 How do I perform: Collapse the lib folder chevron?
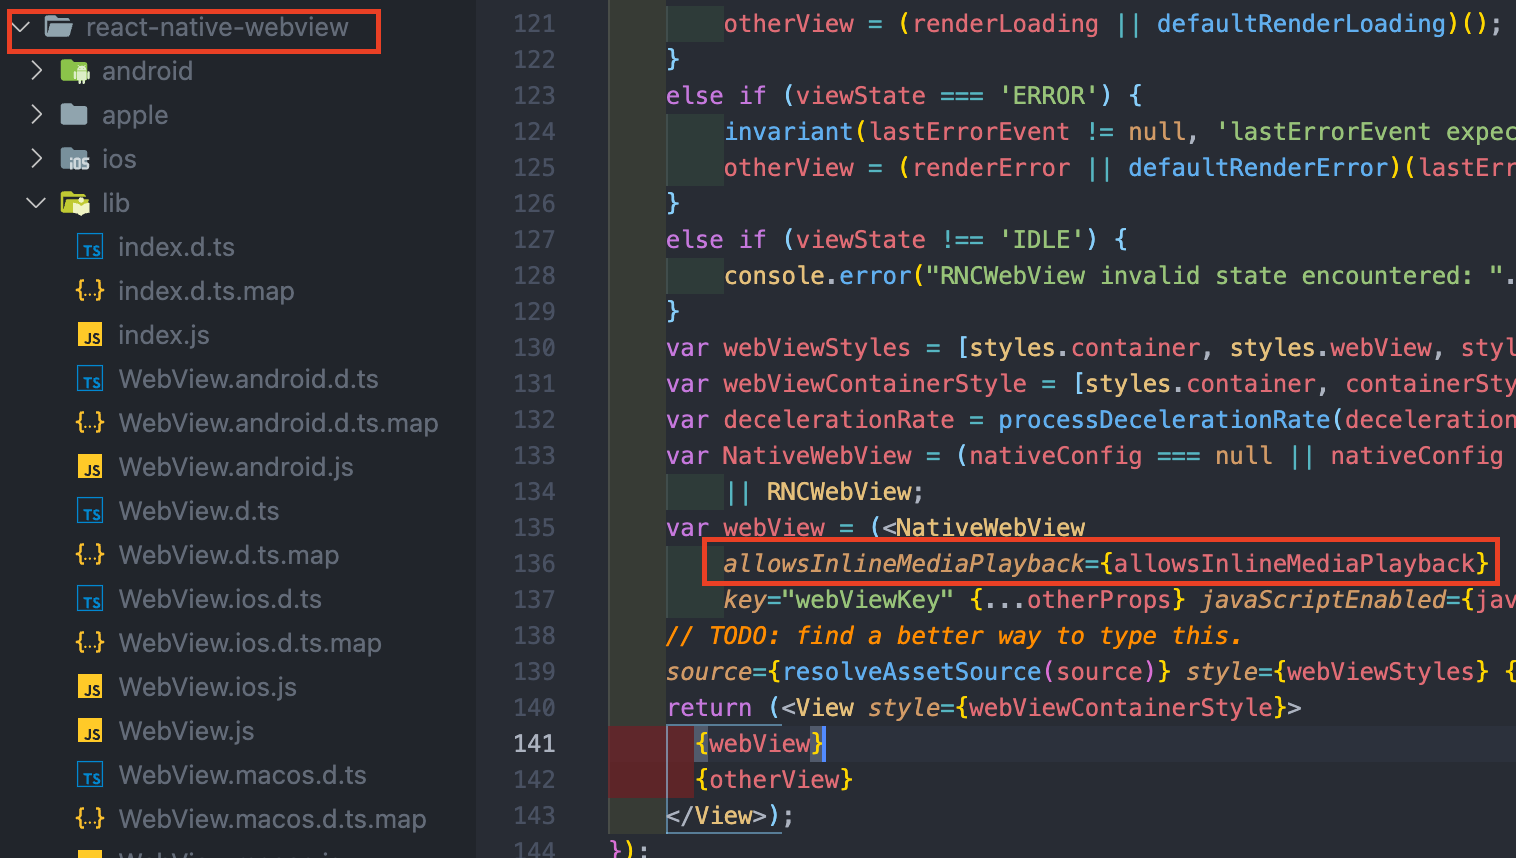tap(37, 203)
